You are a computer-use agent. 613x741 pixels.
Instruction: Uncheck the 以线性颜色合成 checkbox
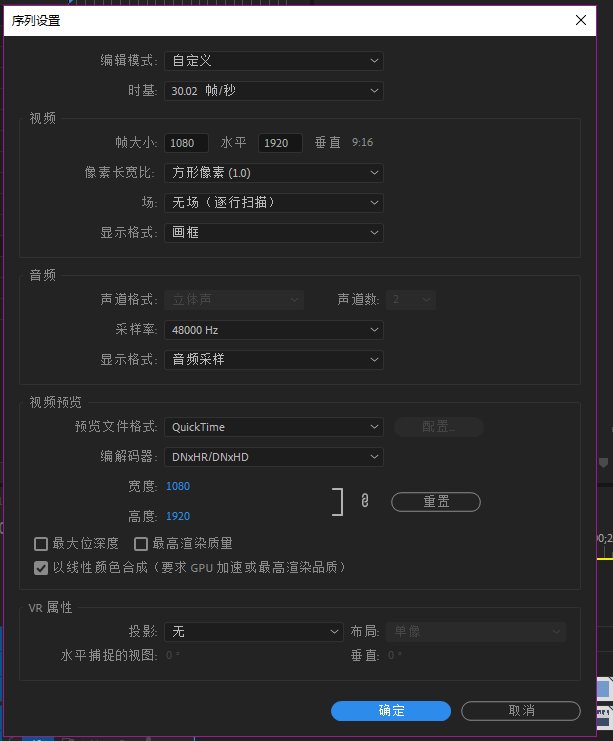click(x=41, y=568)
